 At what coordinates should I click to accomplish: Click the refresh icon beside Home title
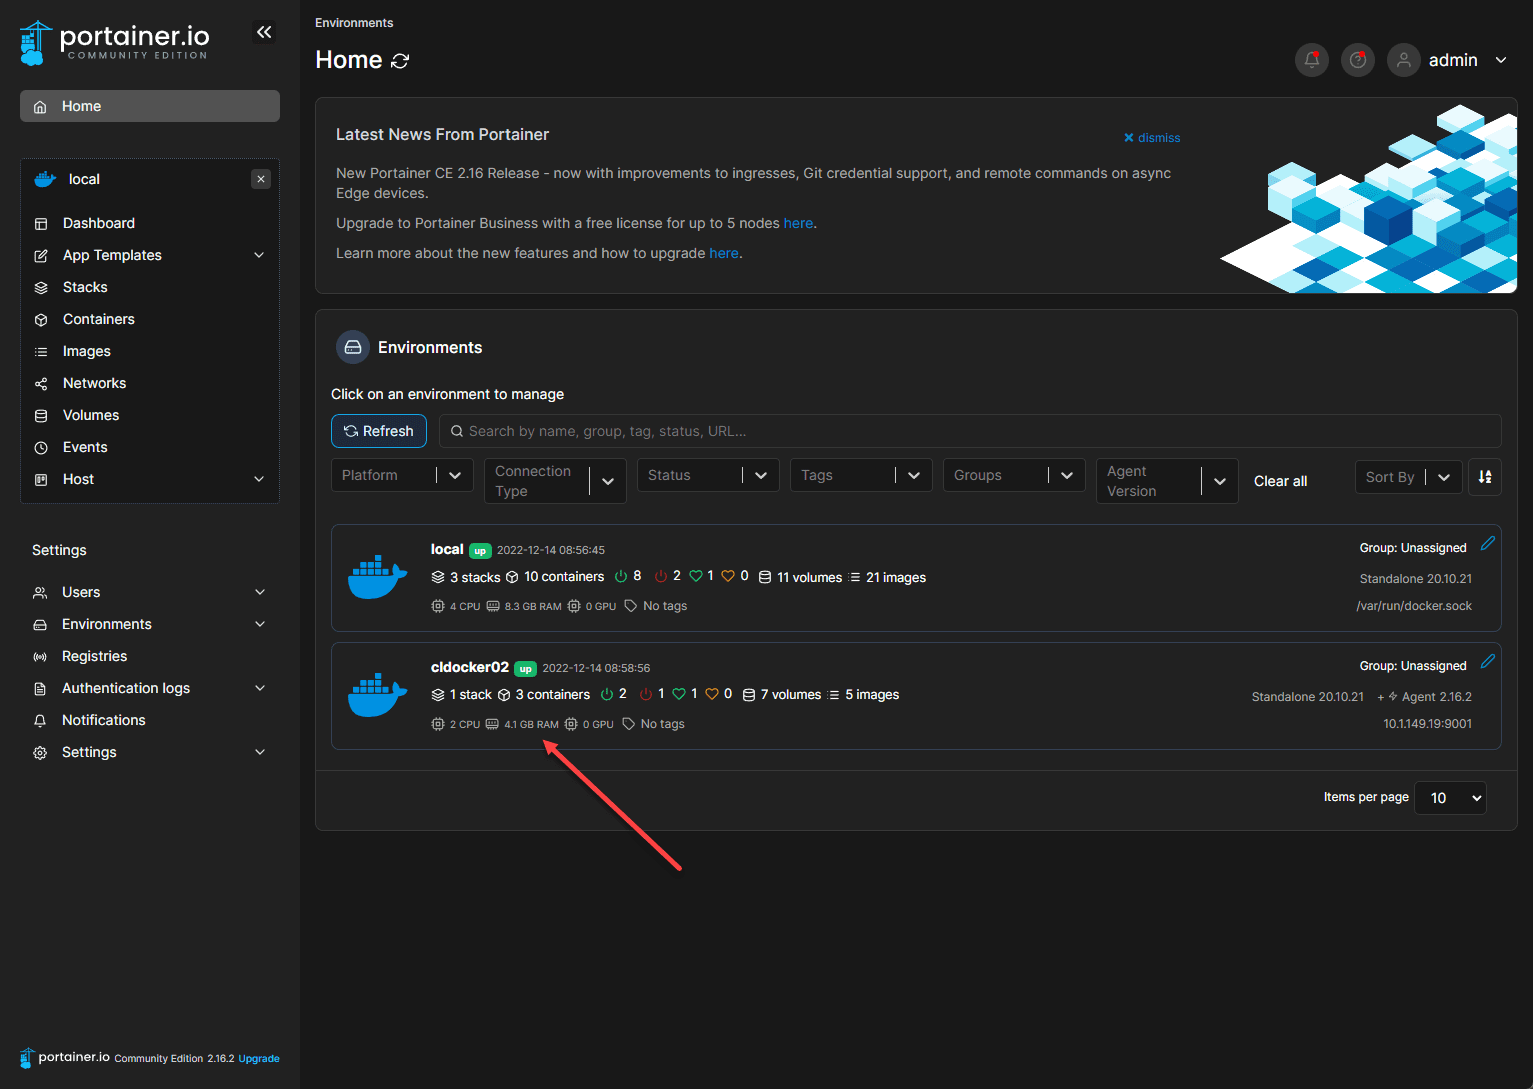point(400,61)
